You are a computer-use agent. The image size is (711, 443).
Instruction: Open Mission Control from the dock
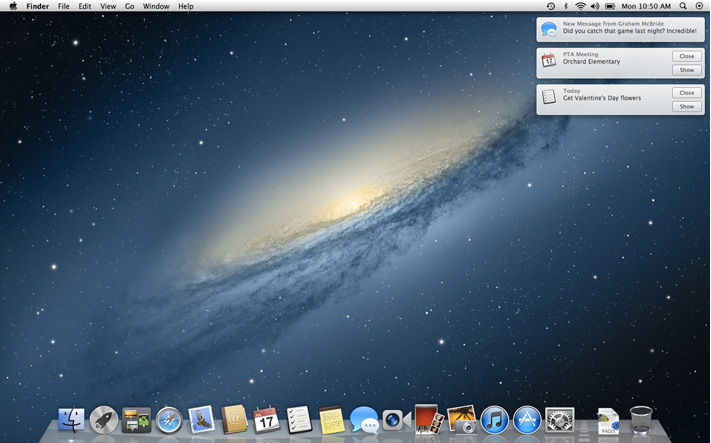coord(136,420)
